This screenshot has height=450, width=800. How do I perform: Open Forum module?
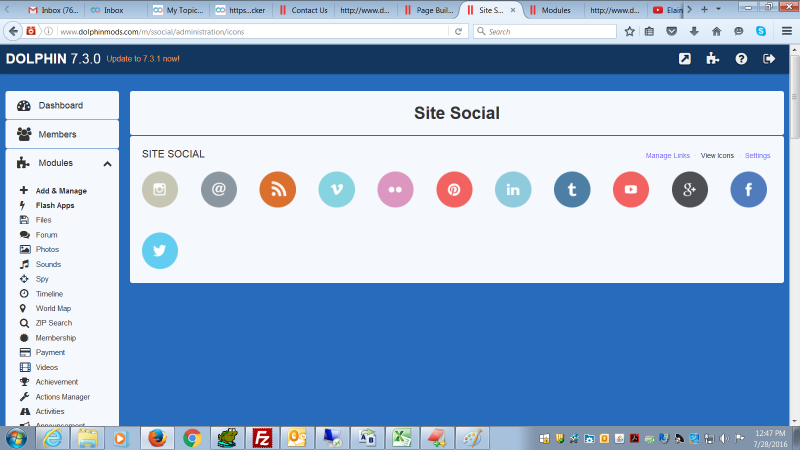[46, 235]
